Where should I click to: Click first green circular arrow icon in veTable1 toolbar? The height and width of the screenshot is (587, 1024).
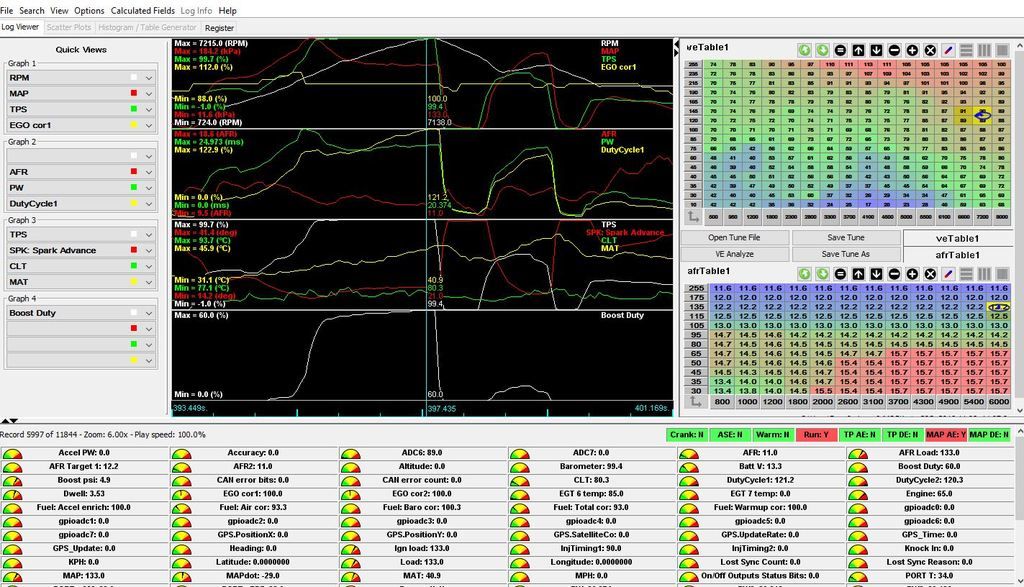pyautogui.click(x=805, y=50)
